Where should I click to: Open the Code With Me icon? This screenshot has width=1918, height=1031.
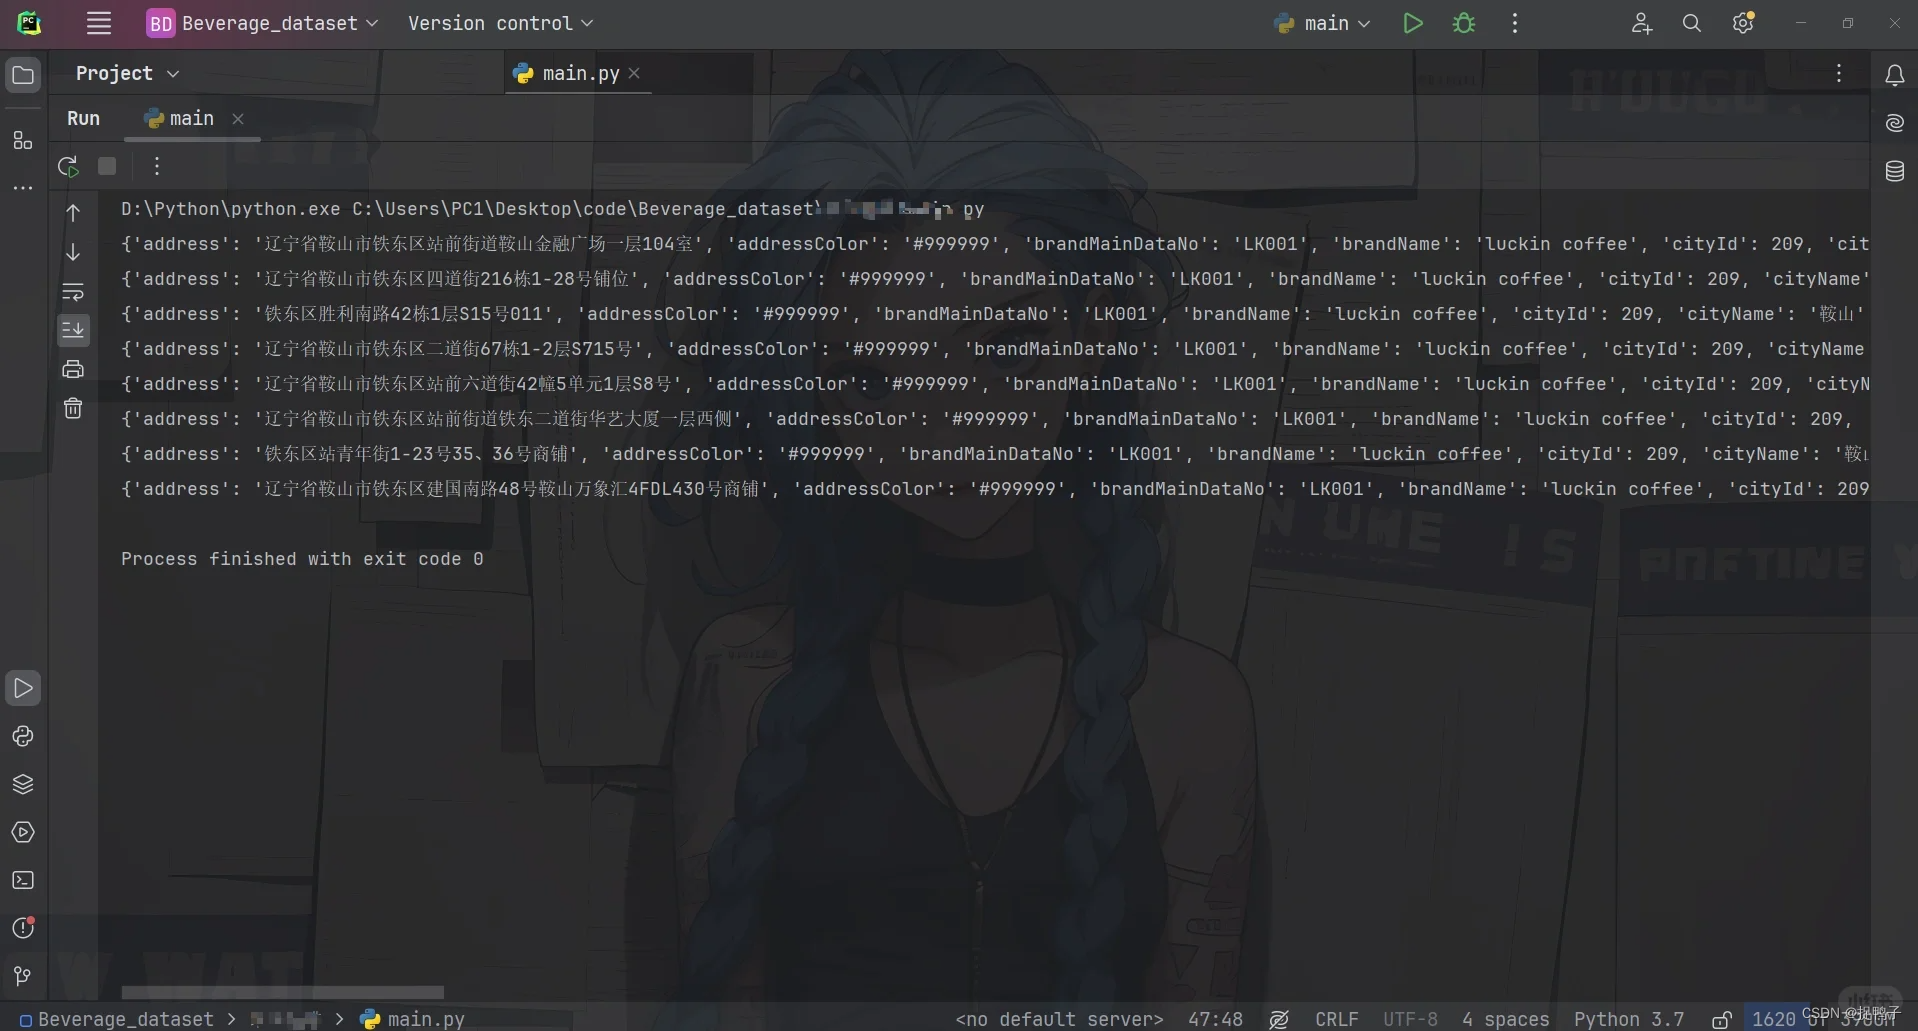tap(1641, 23)
